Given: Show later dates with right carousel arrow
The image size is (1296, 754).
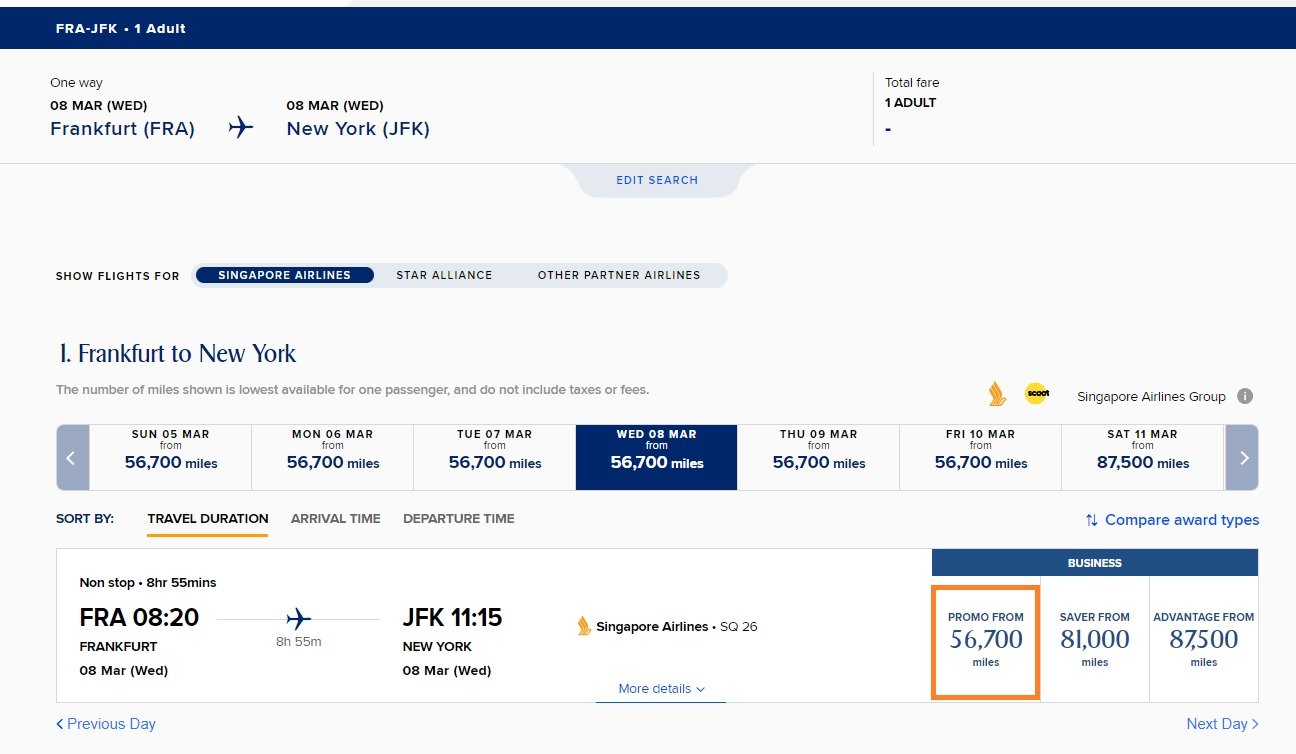Looking at the screenshot, I should click(x=1242, y=458).
